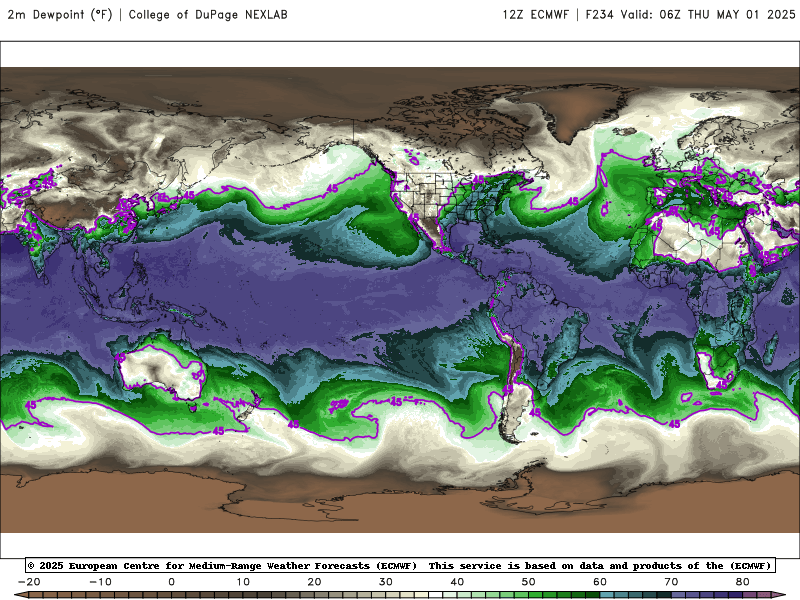This screenshot has width=800, height=600.
Task: Click the "20" color scale label
Action: click(x=315, y=582)
